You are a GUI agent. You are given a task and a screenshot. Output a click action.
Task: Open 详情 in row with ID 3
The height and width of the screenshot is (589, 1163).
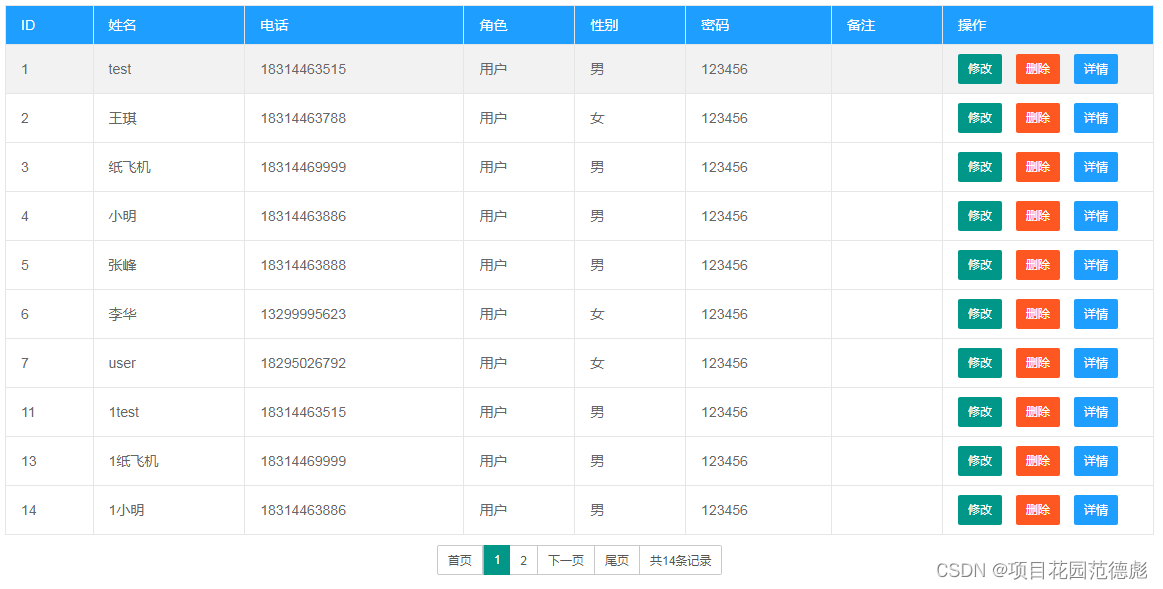pos(1096,167)
